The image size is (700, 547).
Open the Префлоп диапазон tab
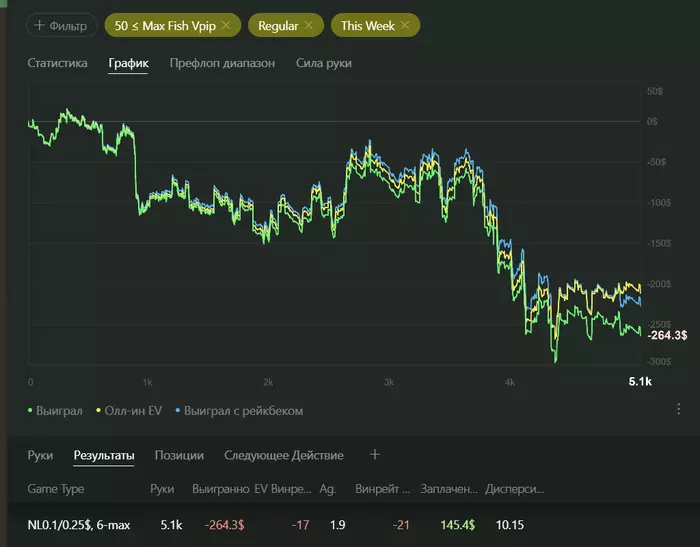tap(222, 63)
